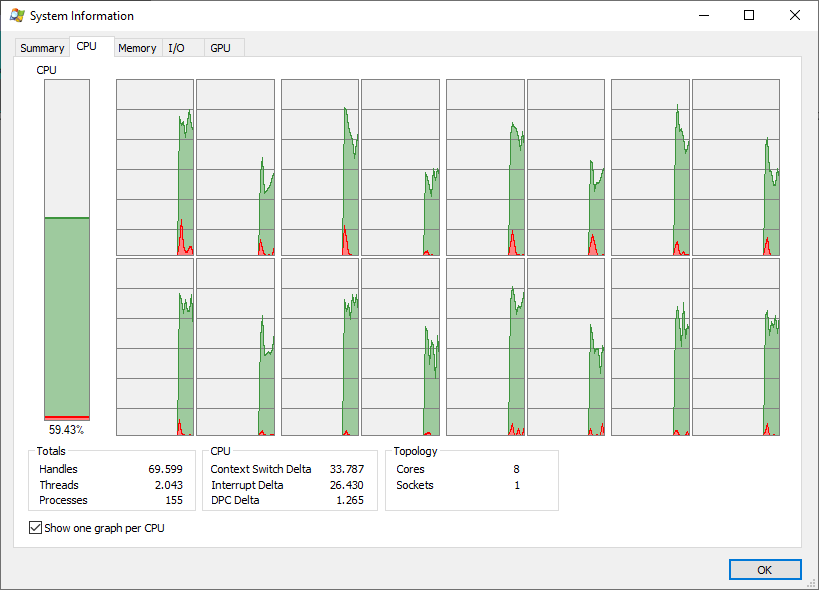
Task: Click the Cores value 8
Action: pos(516,469)
